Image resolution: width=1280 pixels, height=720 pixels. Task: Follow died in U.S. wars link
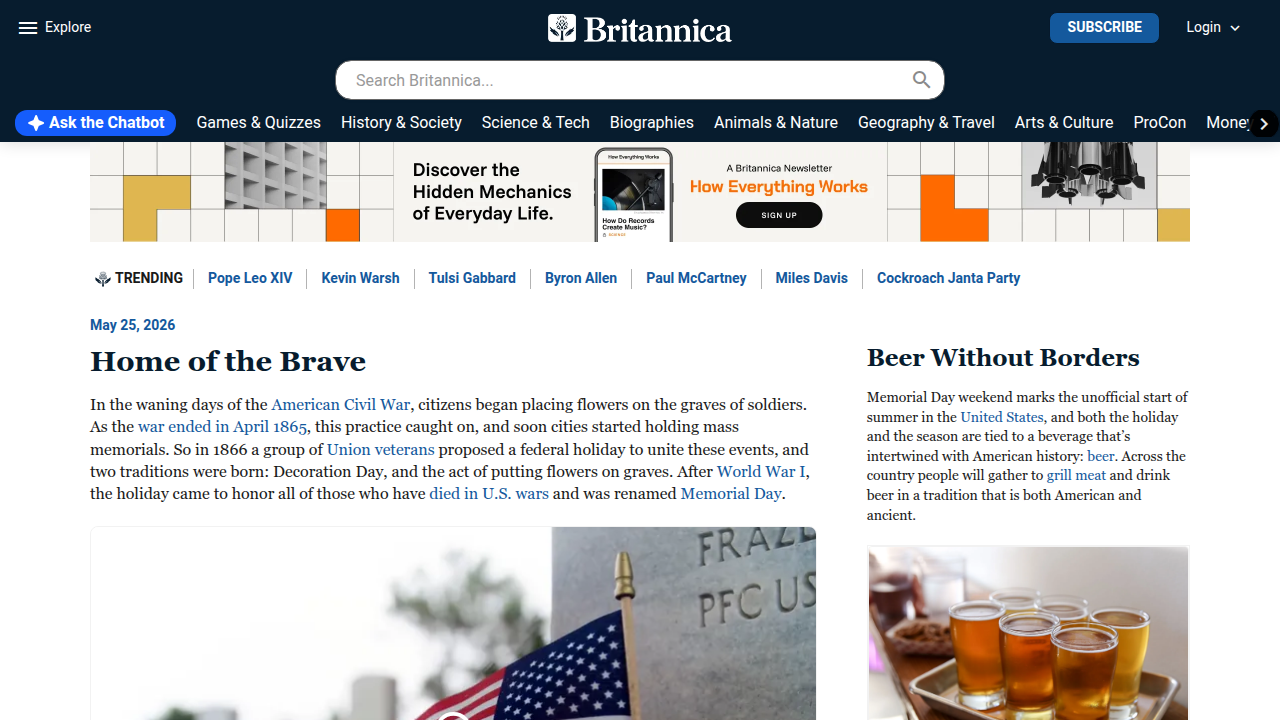coord(489,493)
